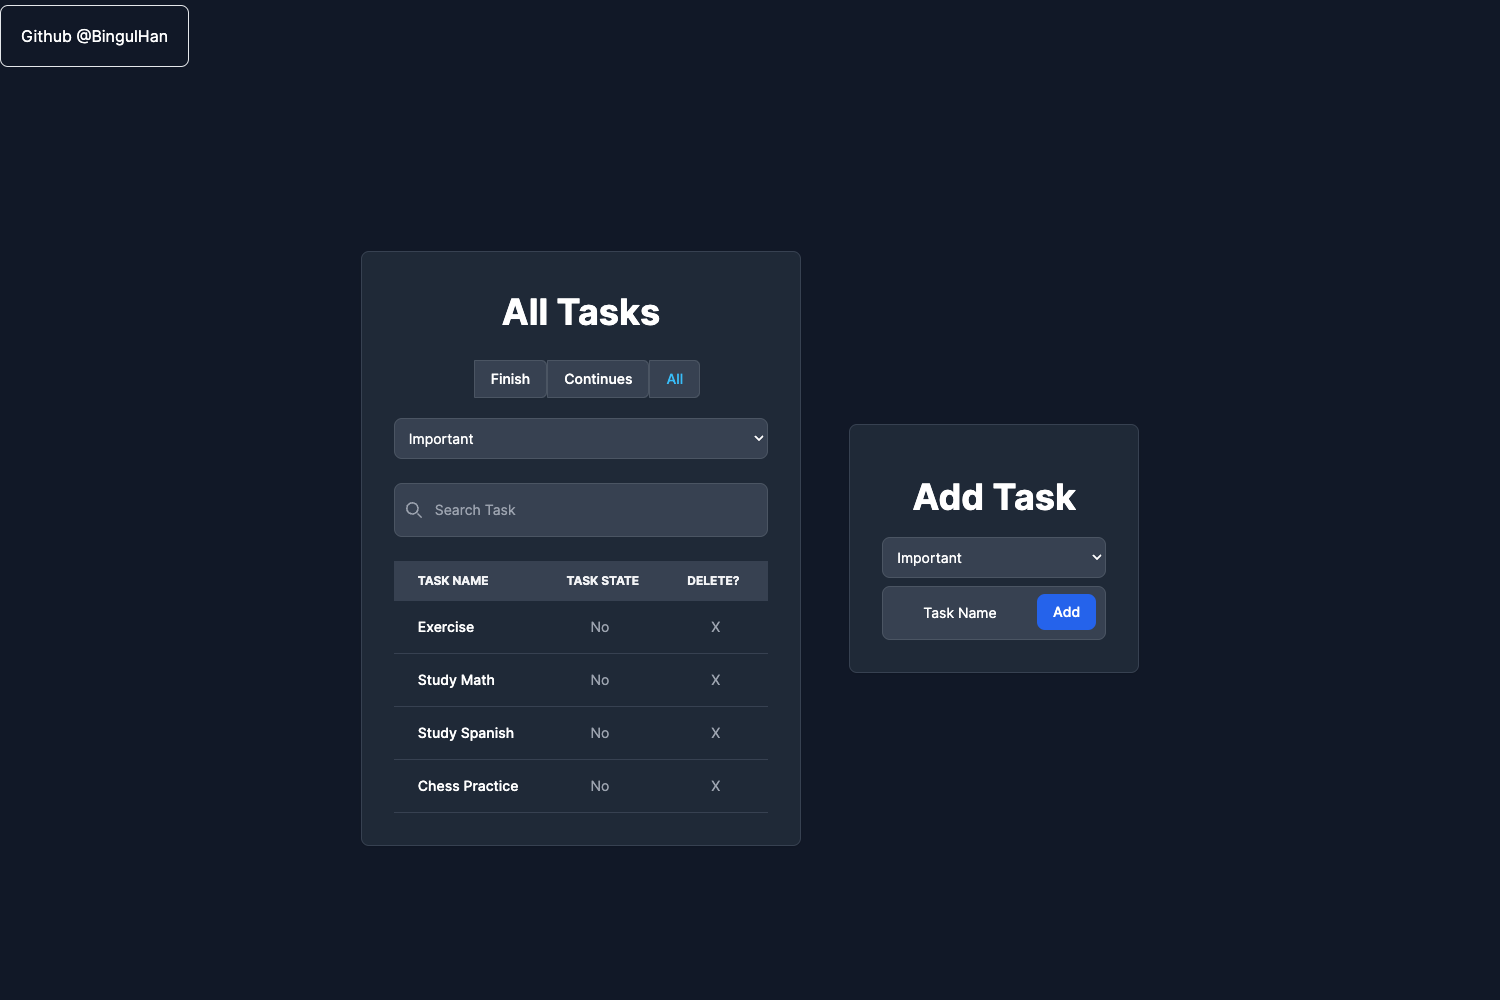Toggle the Chess Practice task state
Screen dimensions: 1500x1000
pyautogui.click(x=599, y=786)
